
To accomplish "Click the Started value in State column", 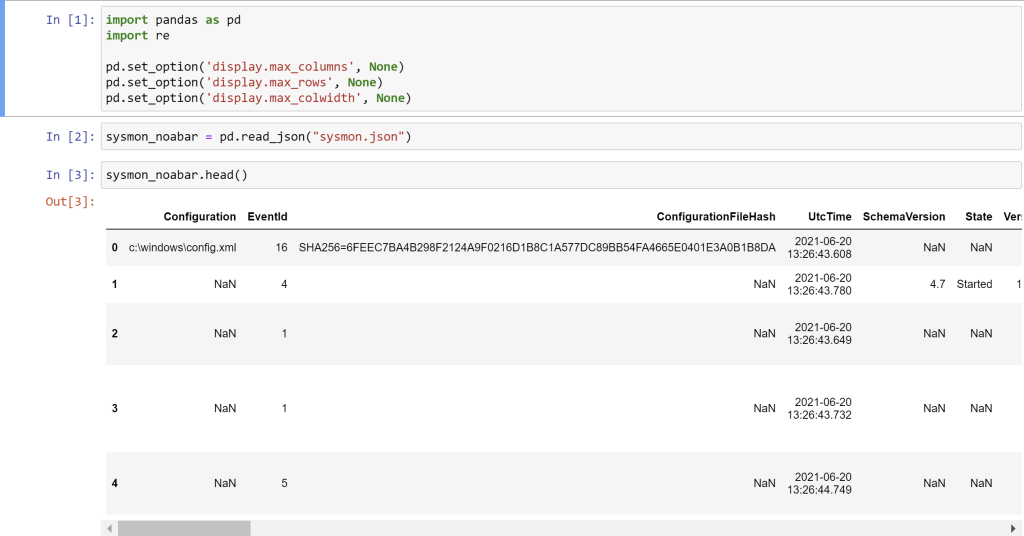I will tap(974, 284).
